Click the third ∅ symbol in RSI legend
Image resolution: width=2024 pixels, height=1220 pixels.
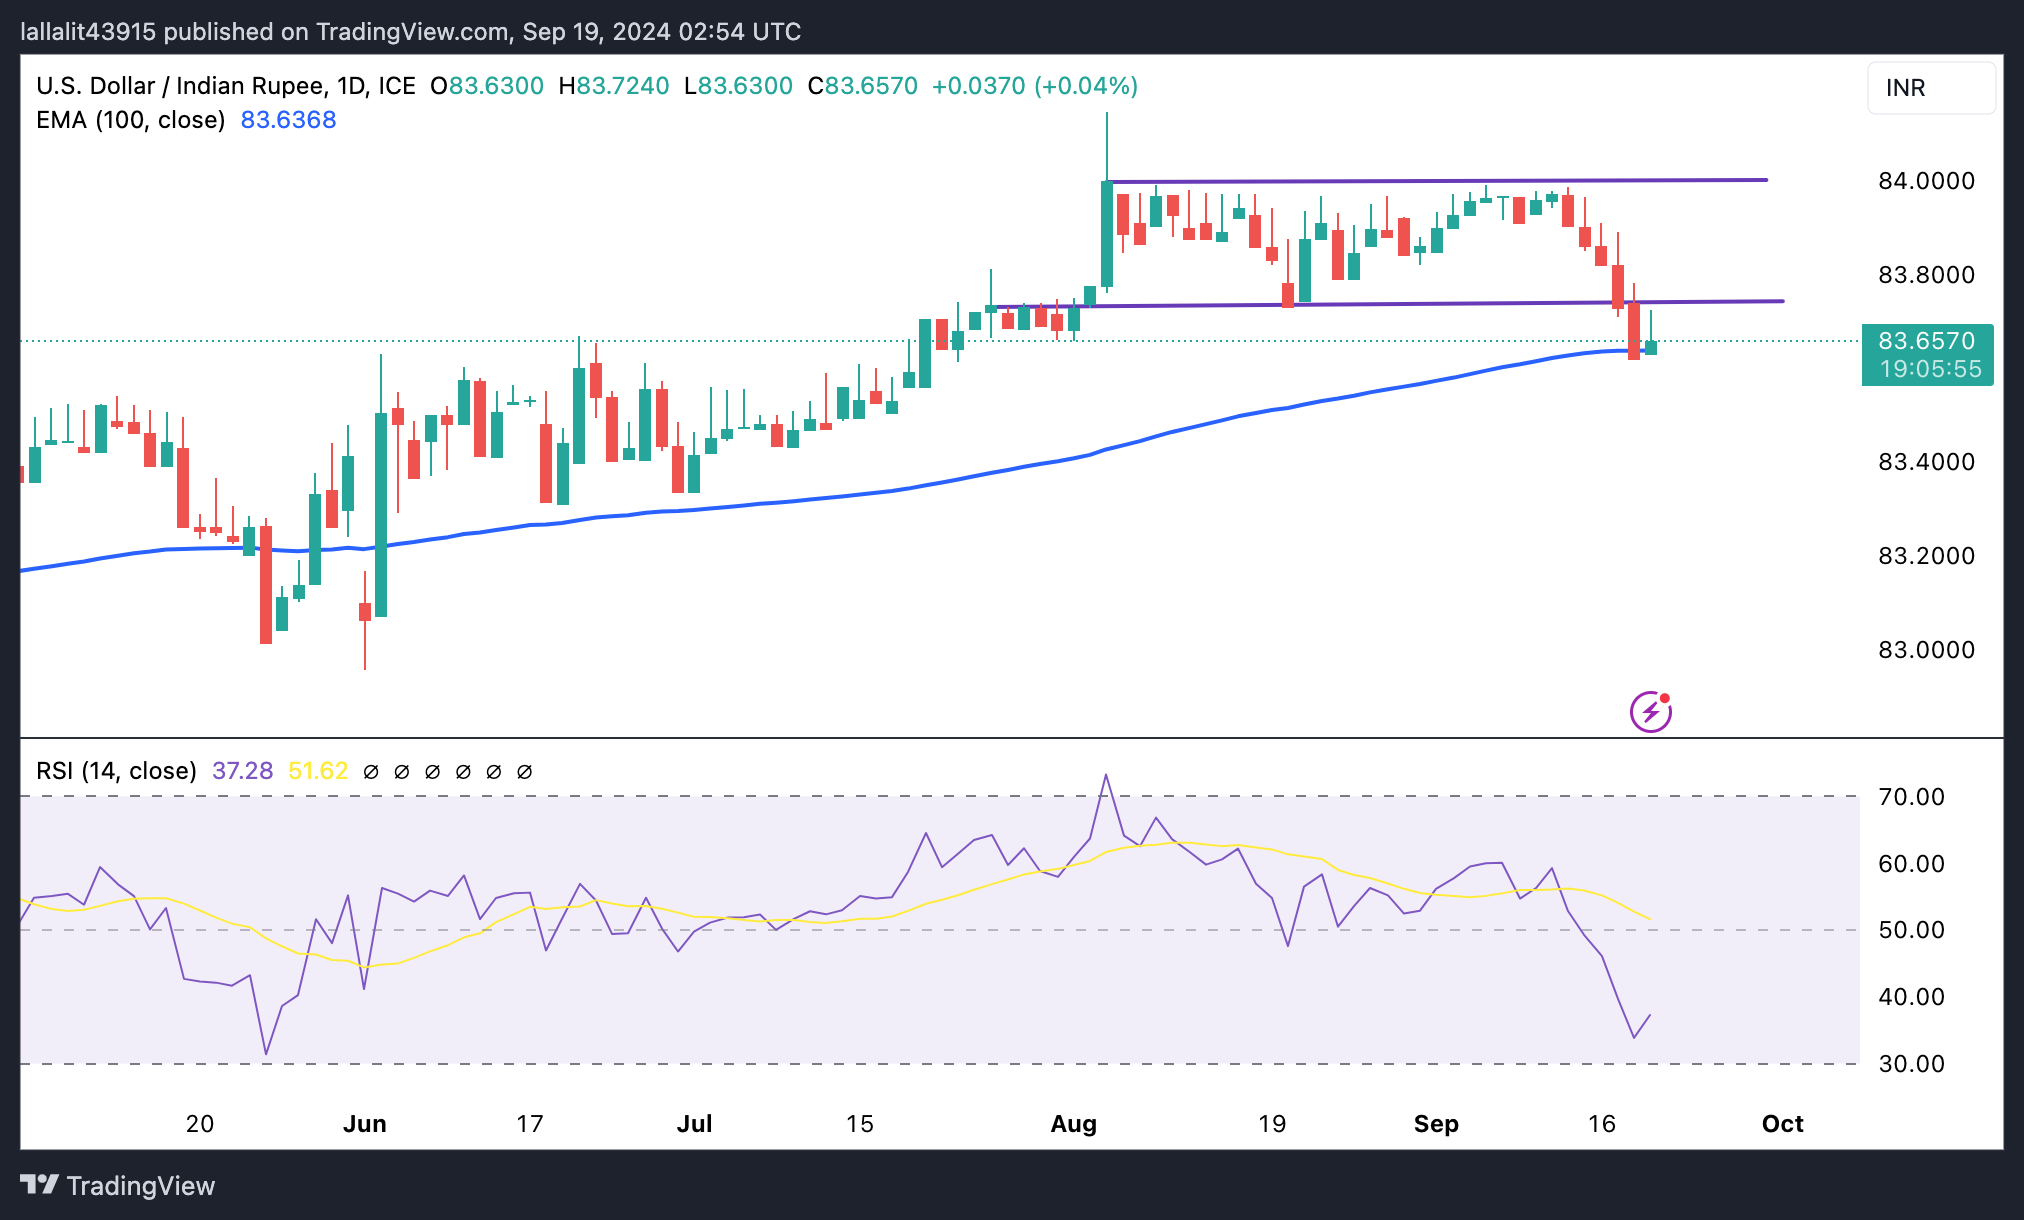[x=432, y=772]
